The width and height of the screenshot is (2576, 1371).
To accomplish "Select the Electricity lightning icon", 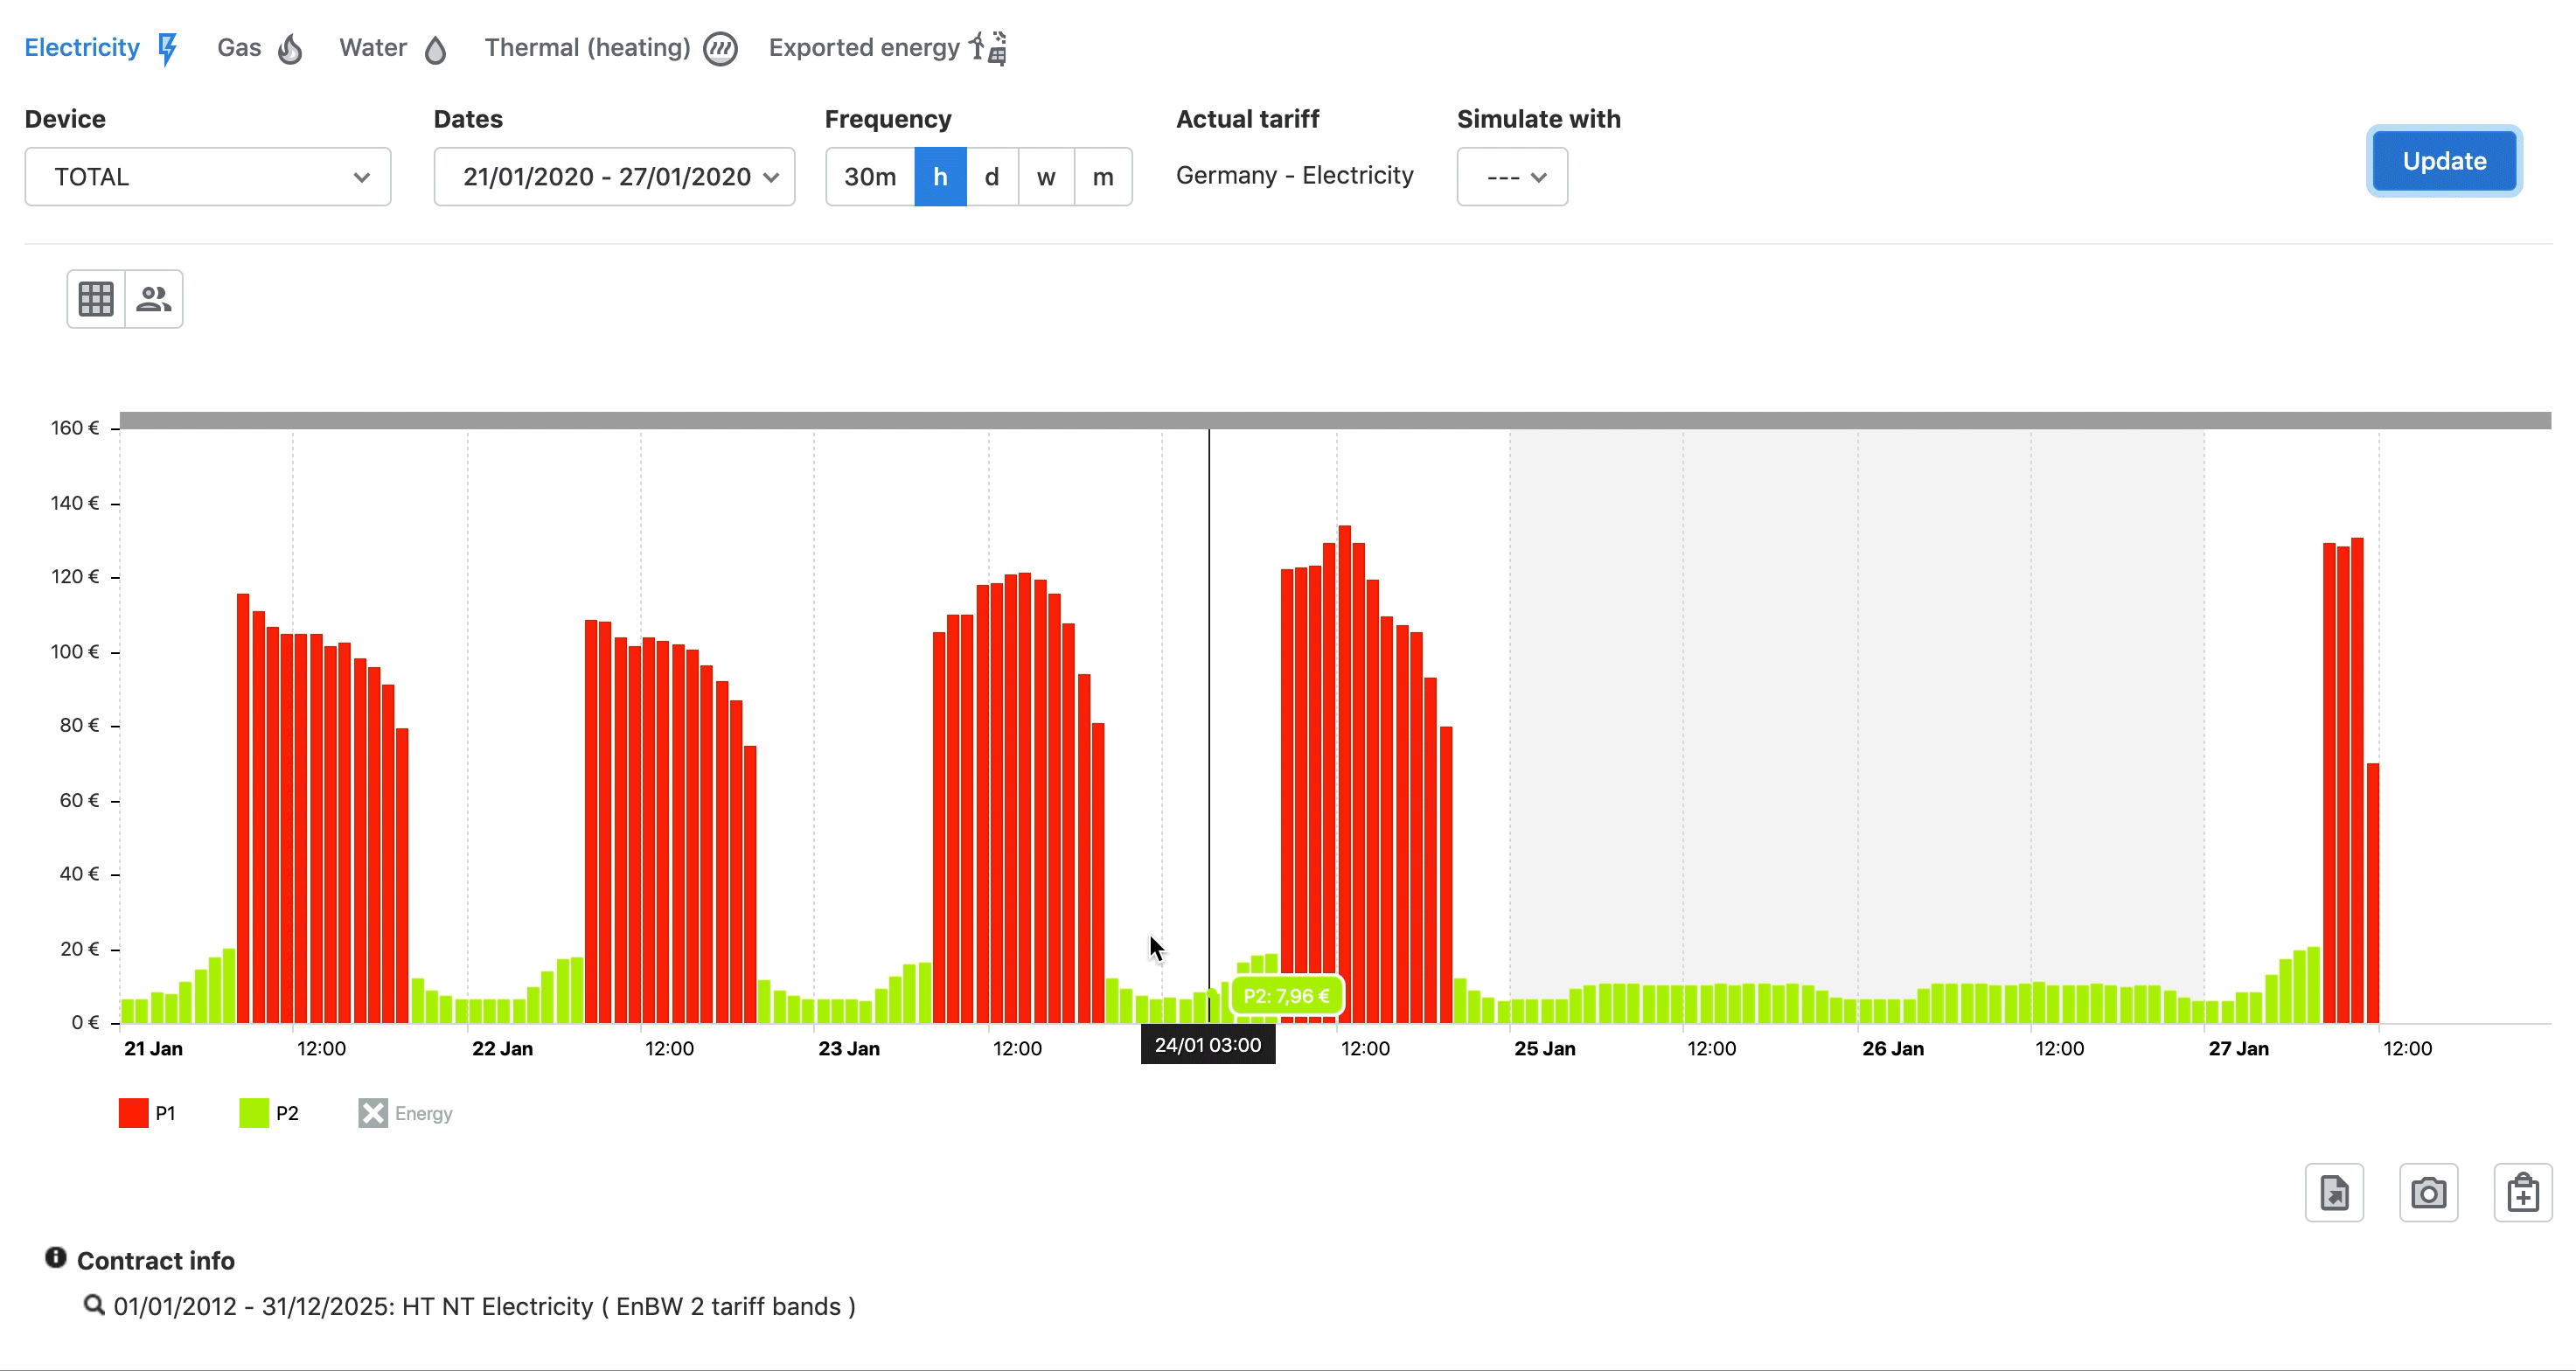I will (x=166, y=47).
